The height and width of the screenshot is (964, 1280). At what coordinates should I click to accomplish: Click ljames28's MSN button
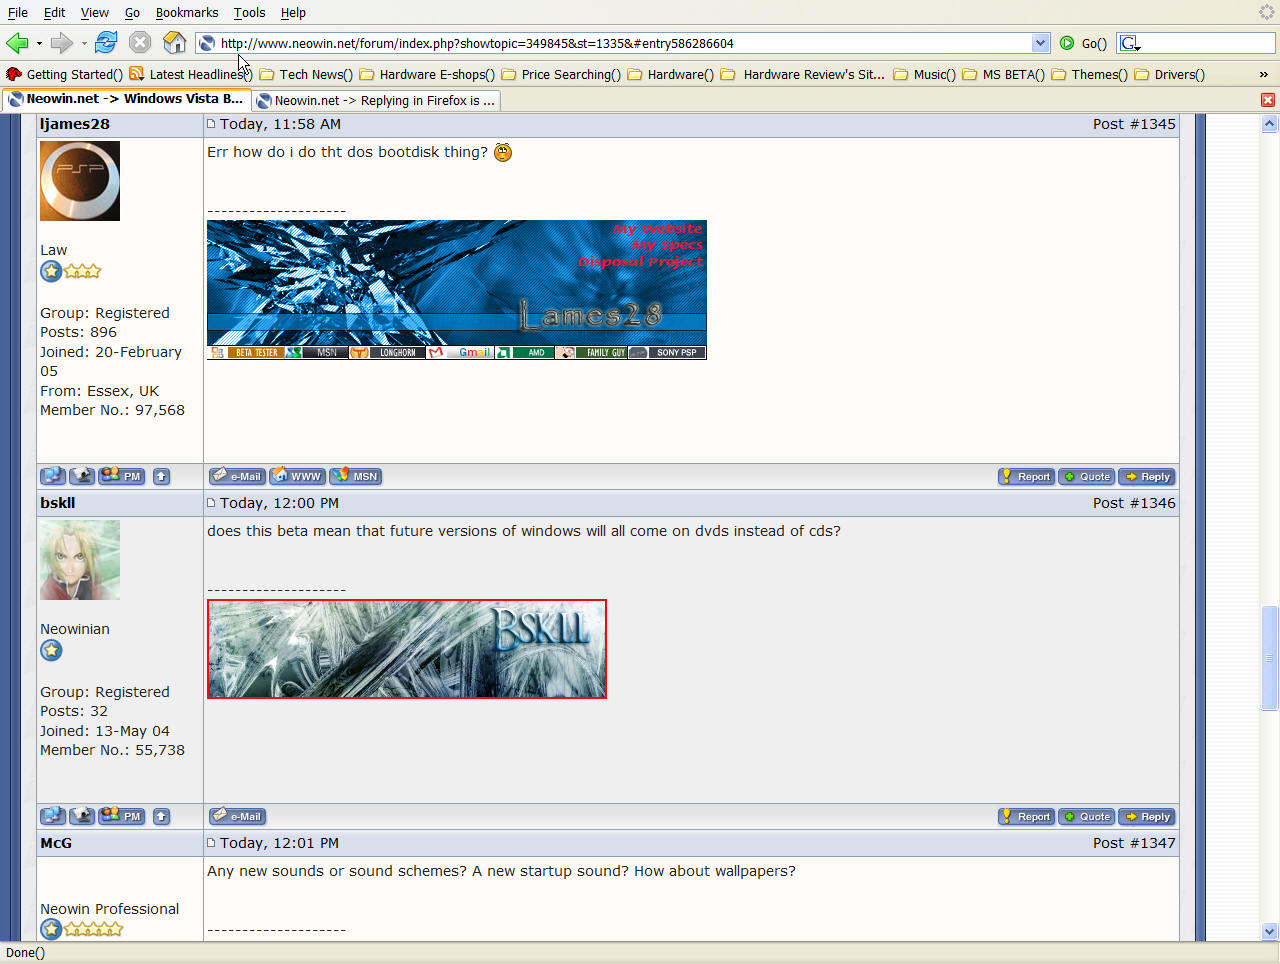pos(355,476)
